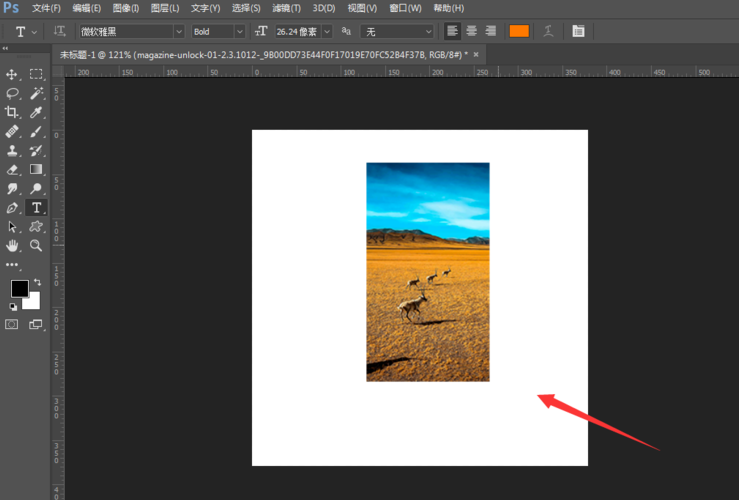Select the Rectangular Marquee tool
This screenshot has width=739, height=500.
click(36, 75)
